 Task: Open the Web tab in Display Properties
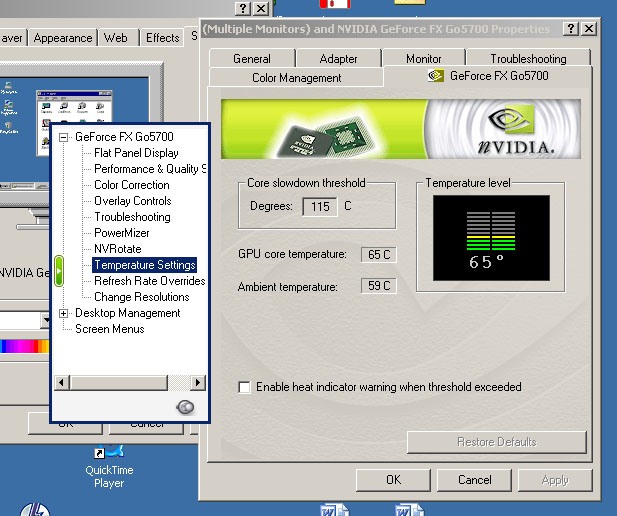[x=118, y=38]
